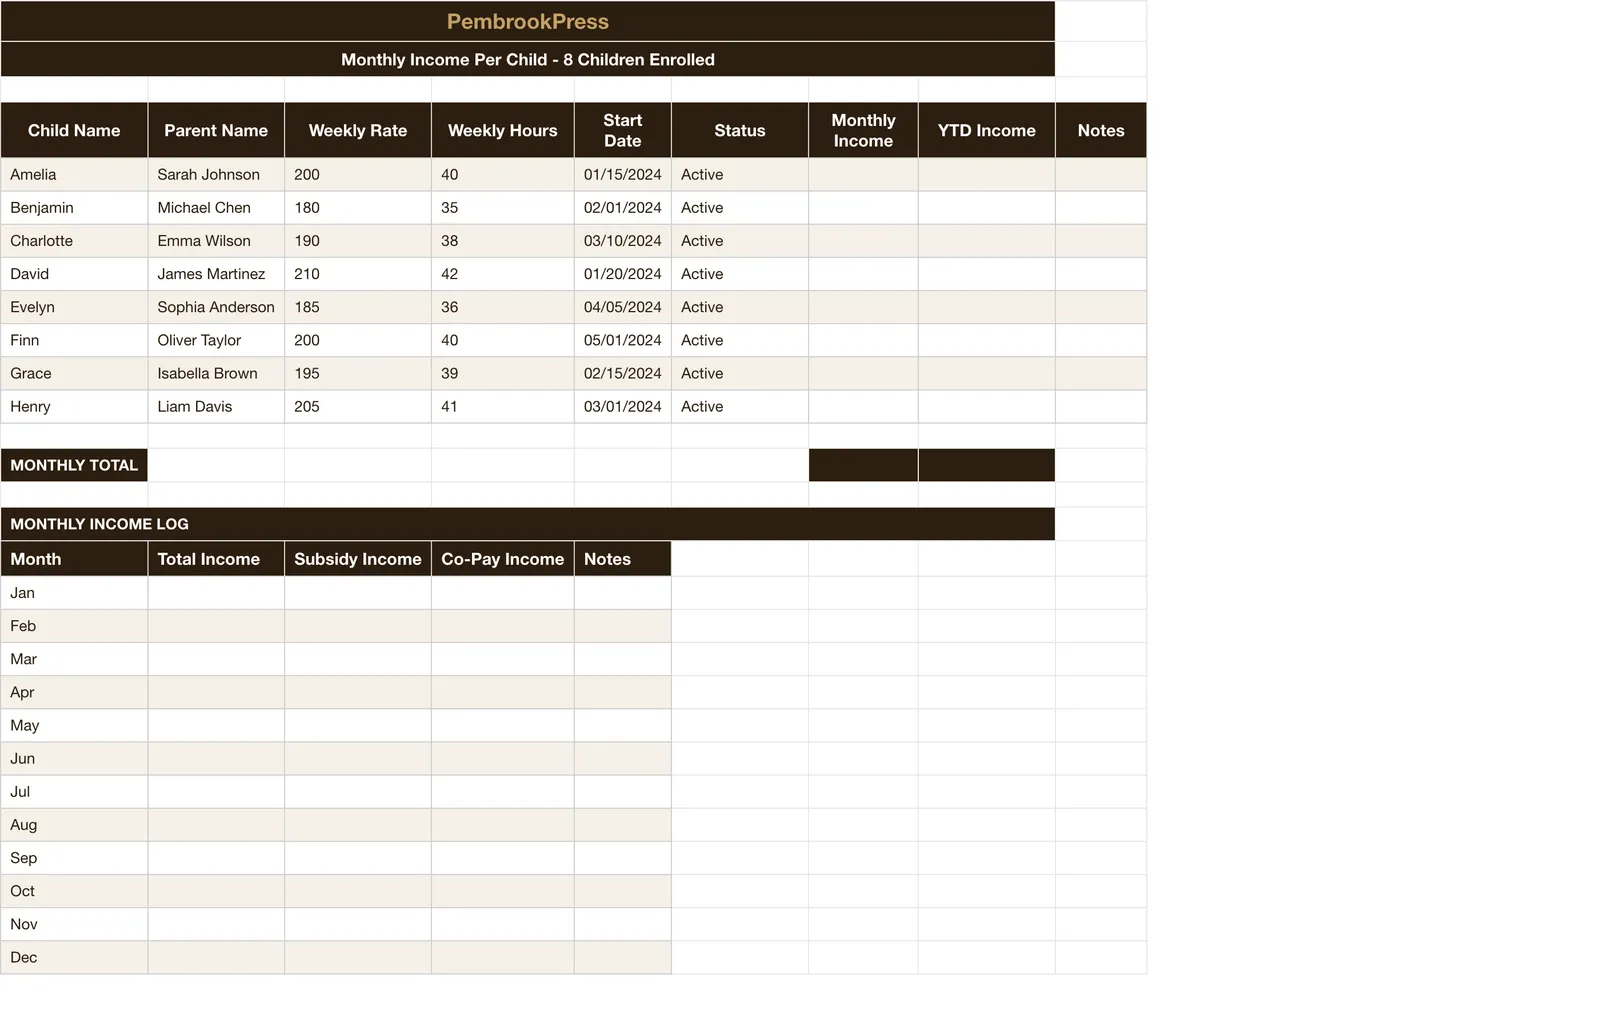
Task: Click the Henry child name cell
Action: tap(74, 406)
